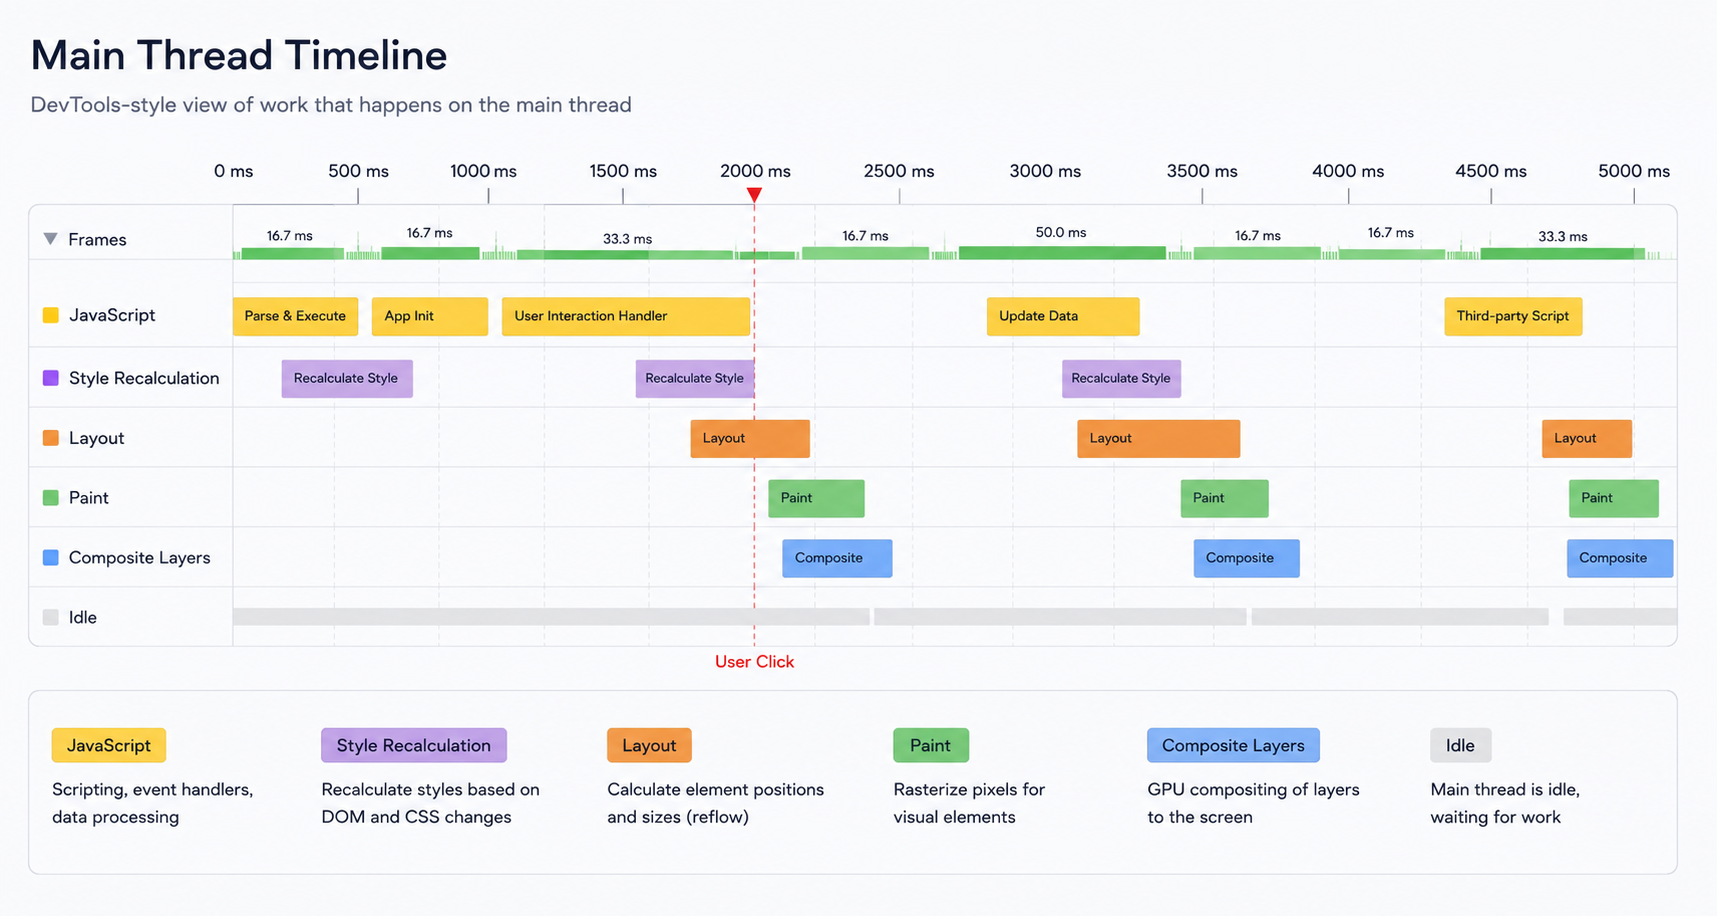Select the Idle gray swatch in row header
Screen dimensions: 1717x916
pyautogui.click(x=51, y=618)
